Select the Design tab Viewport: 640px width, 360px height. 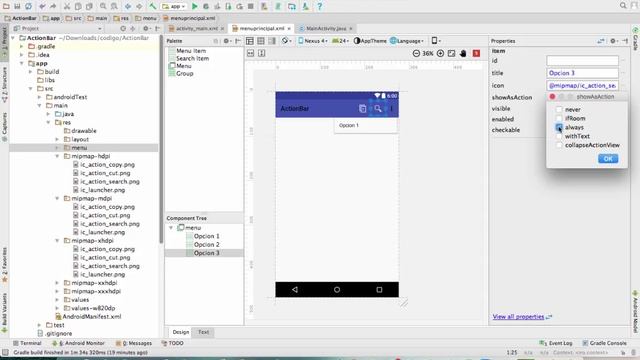[180, 332]
